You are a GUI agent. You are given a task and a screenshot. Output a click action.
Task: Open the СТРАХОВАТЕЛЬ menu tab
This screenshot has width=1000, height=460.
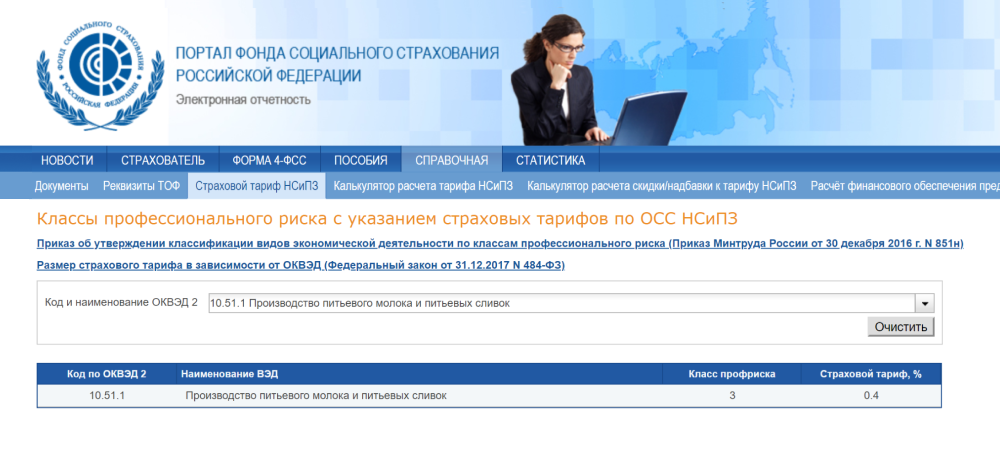(x=163, y=160)
